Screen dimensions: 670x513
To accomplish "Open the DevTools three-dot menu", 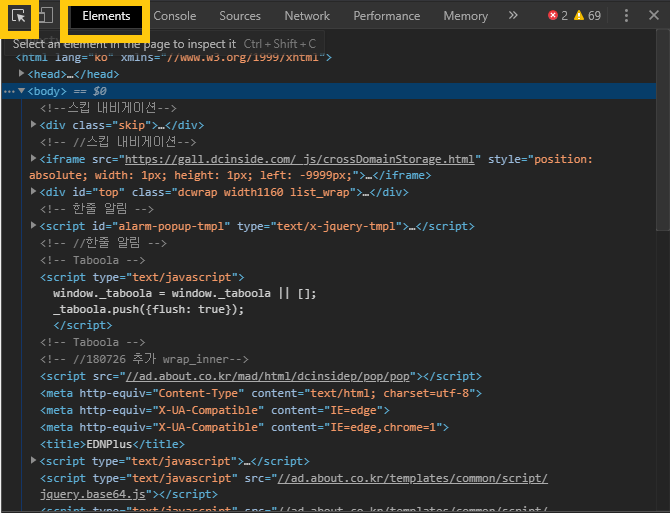I will [626, 16].
